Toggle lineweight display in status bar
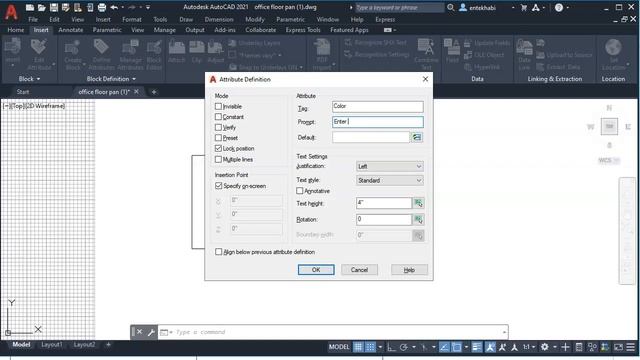The width and height of the screenshot is (640, 360). [476, 347]
